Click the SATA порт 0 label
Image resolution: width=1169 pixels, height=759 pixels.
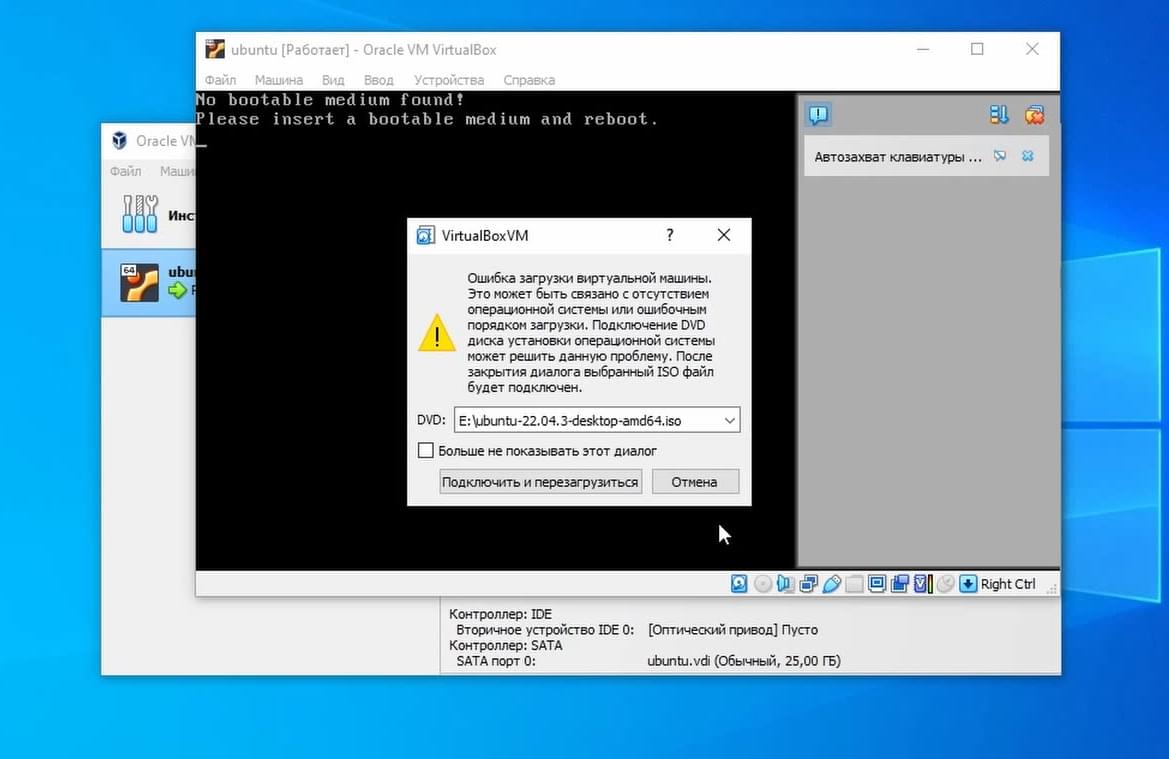coord(496,661)
